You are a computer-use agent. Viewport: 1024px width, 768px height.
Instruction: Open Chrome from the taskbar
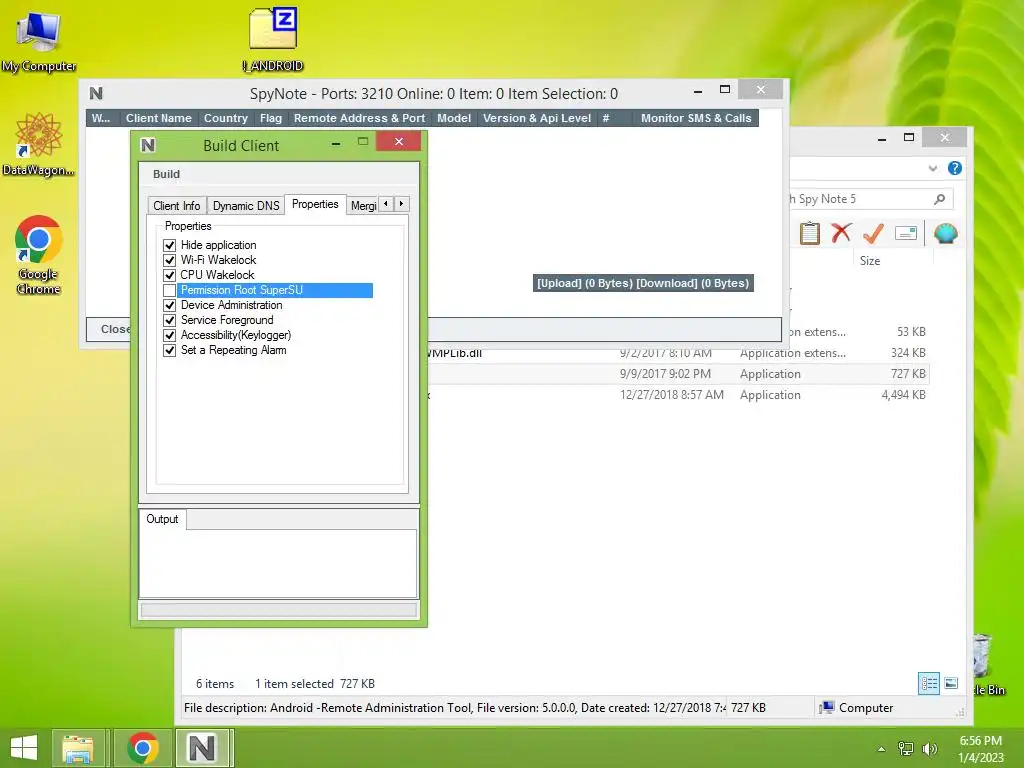(x=142, y=748)
